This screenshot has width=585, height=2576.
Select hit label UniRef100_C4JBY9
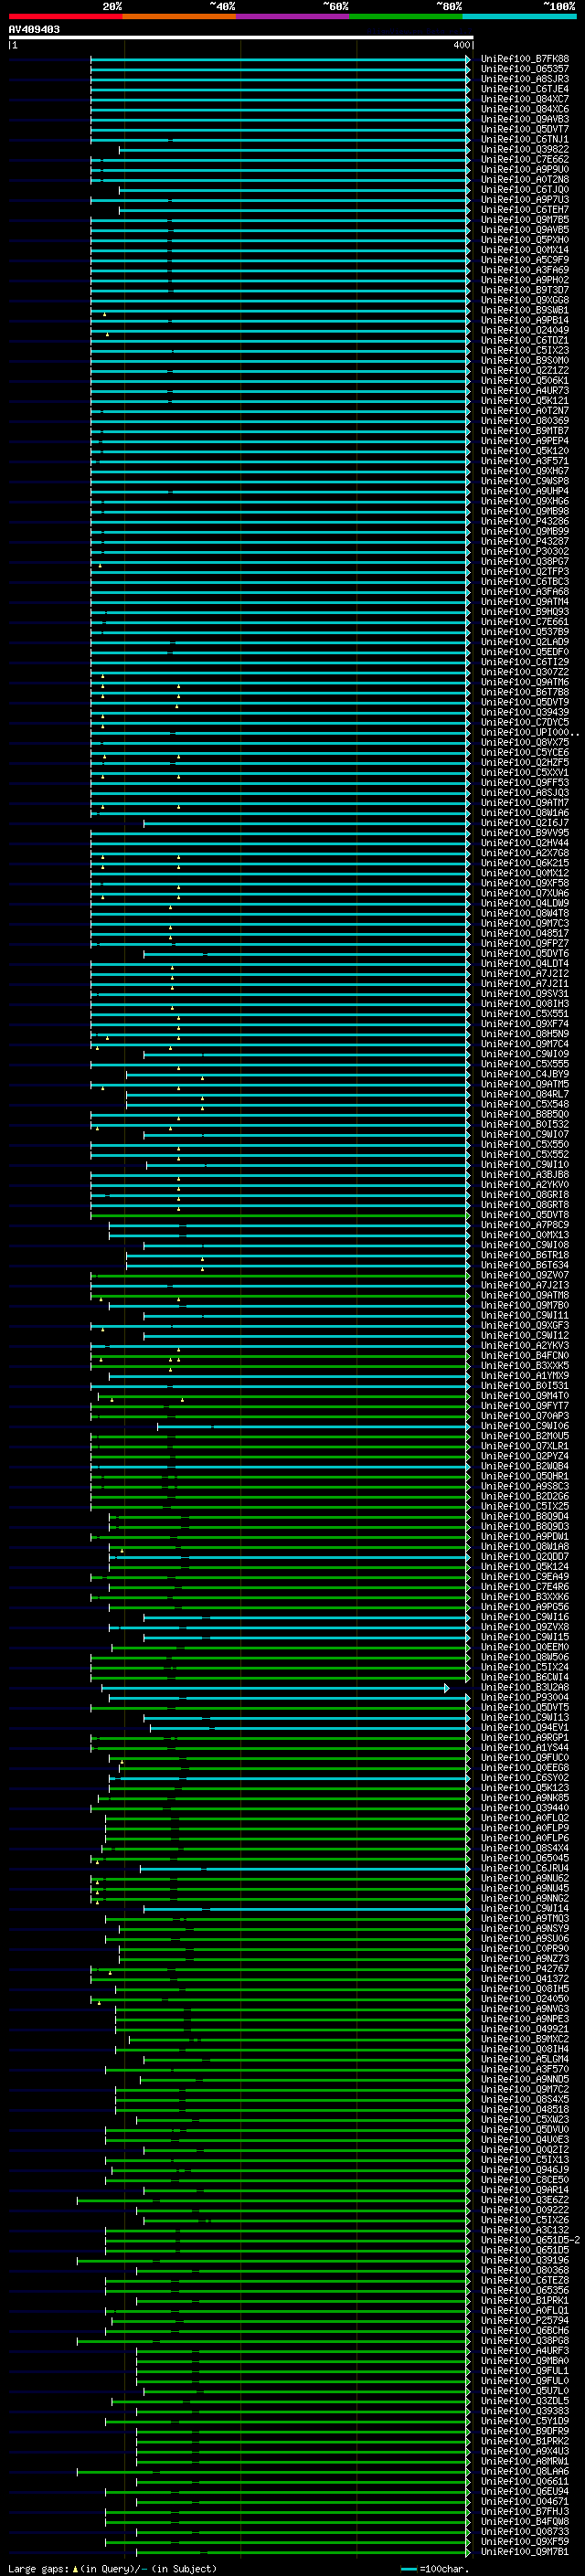coord(524,1074)
